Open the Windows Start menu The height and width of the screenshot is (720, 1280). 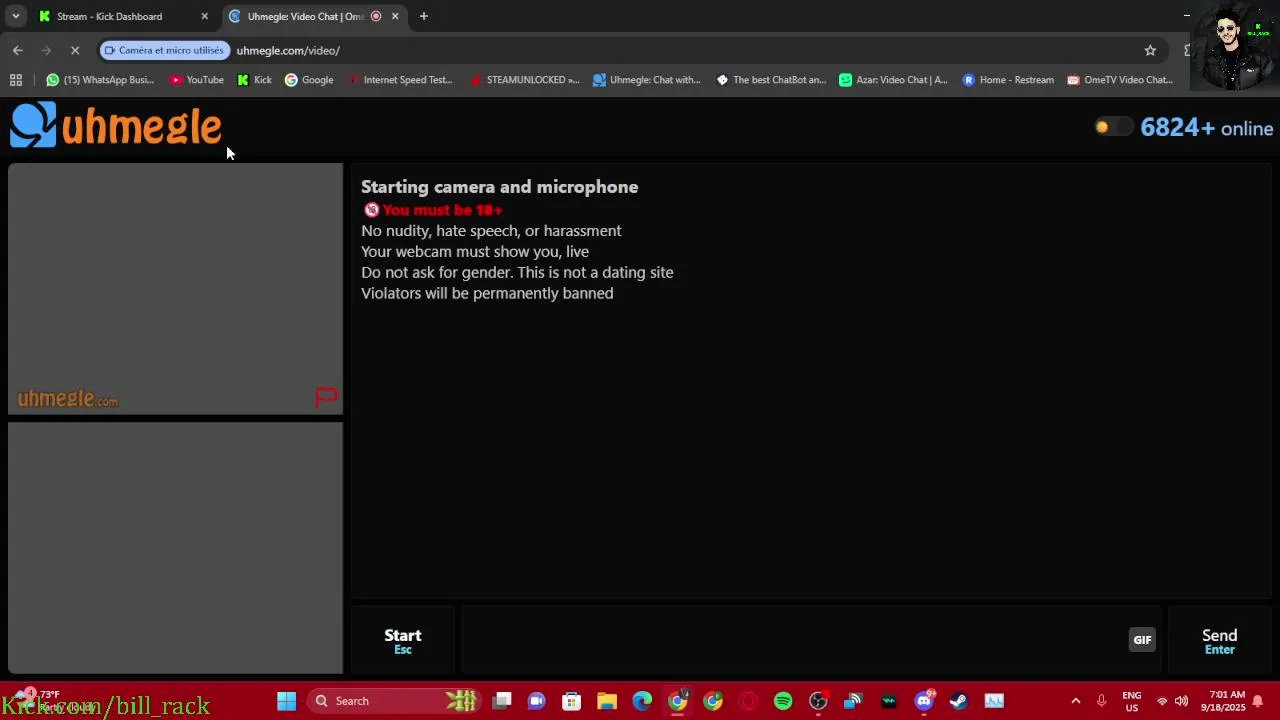point(286,701)
